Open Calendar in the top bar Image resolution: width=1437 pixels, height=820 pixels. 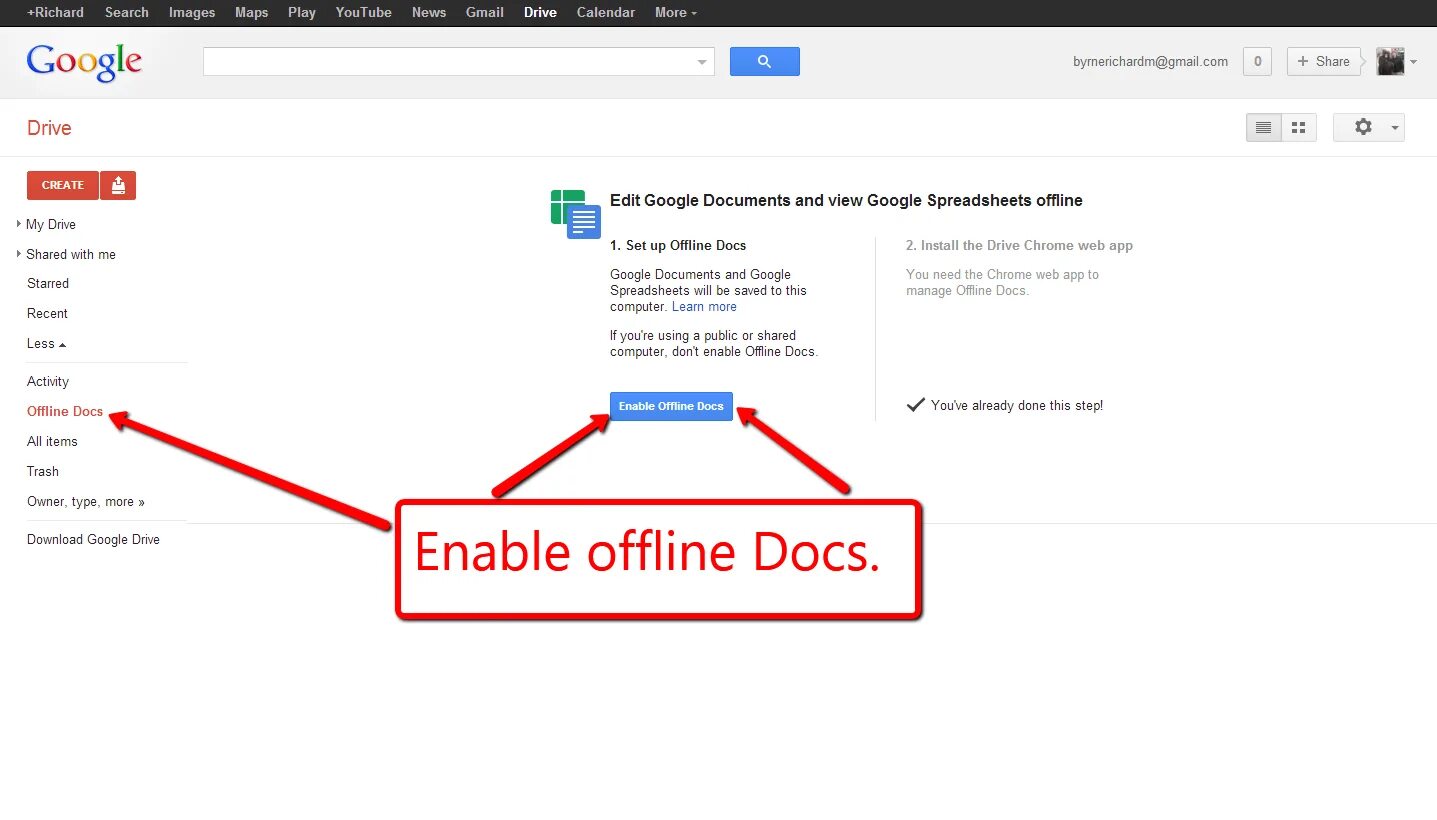606,12
